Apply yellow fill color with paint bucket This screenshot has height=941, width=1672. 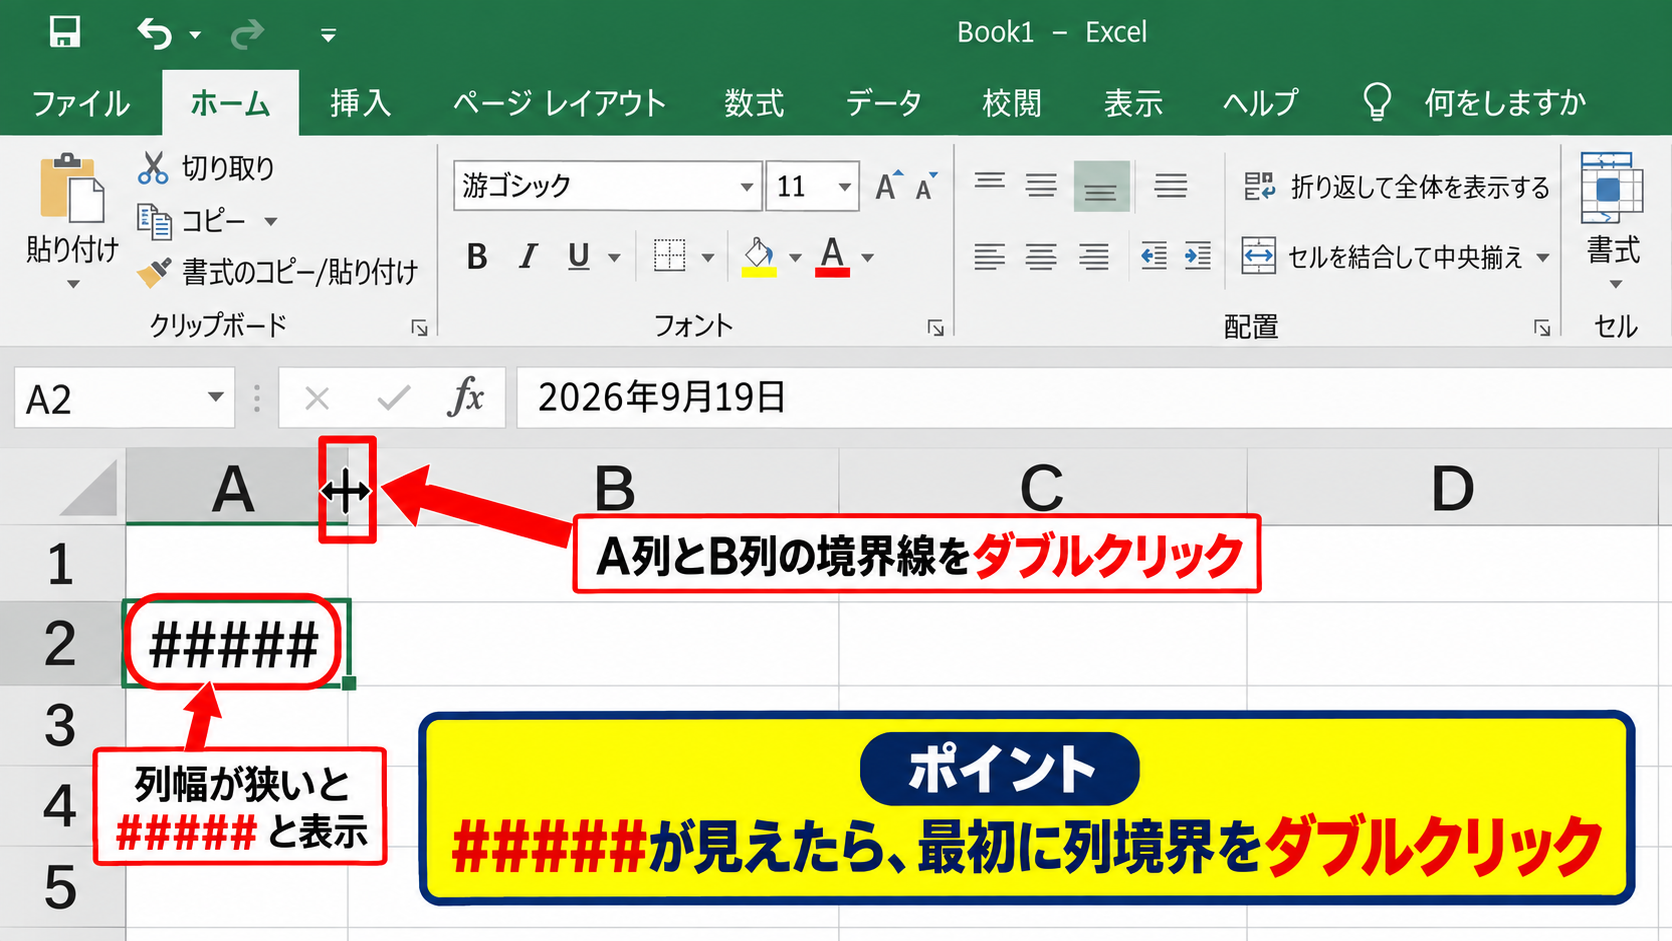point(759,257)
